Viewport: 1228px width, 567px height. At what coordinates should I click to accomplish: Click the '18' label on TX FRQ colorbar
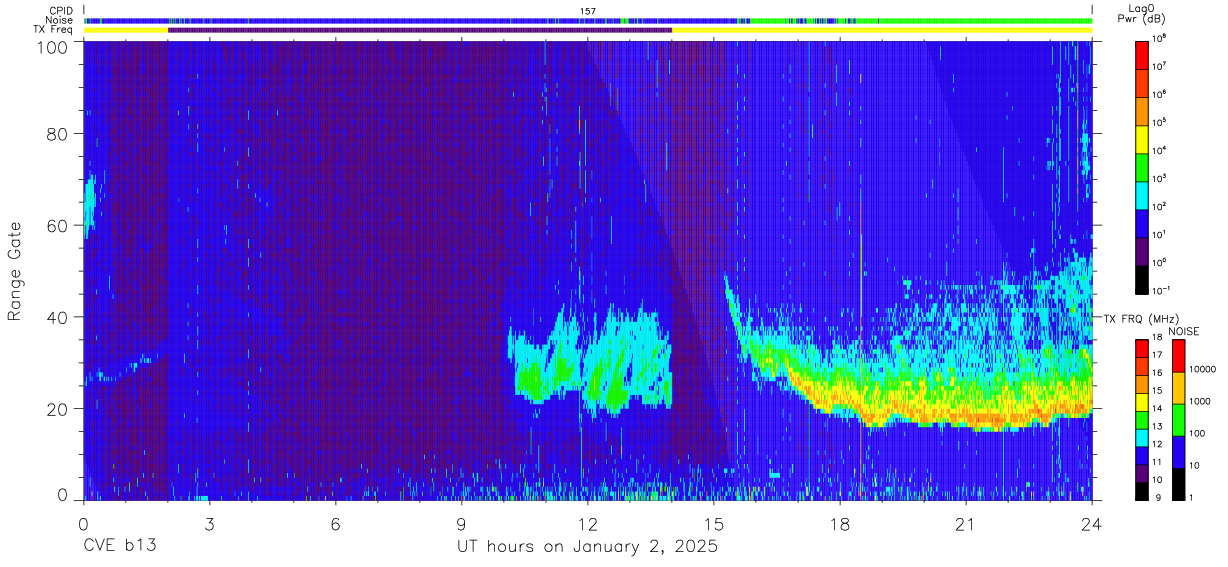(1157, 338)
